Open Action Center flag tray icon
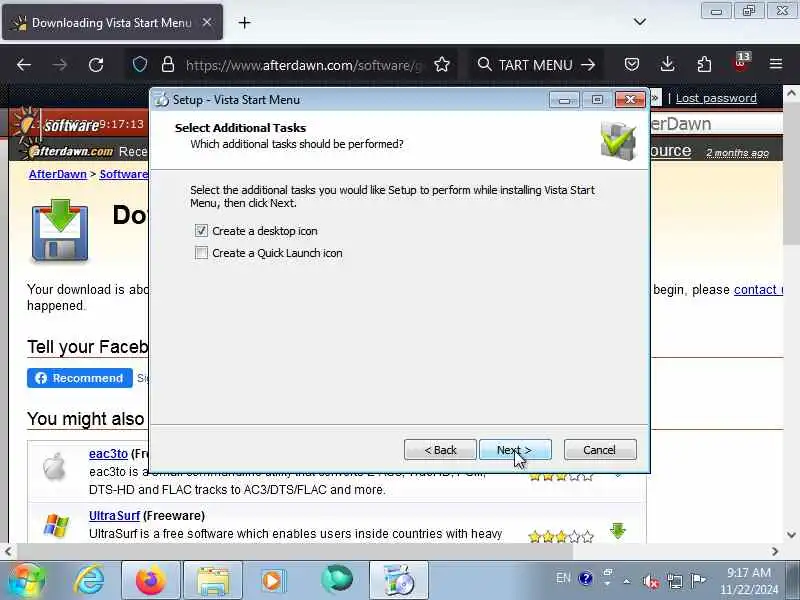The width and height of the screenshot is (800, 600). 698,580
